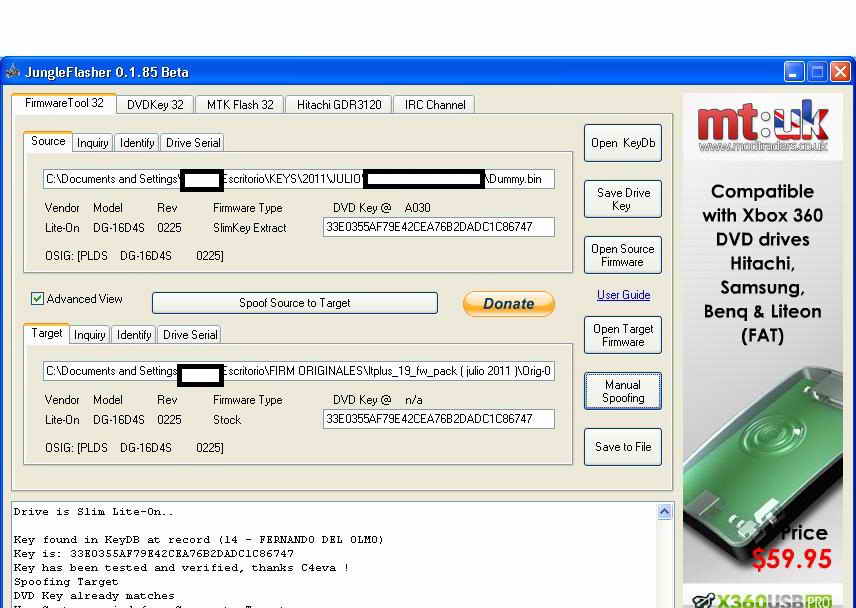The image size is (856, 608).
Task: Click the Source DVD Key field
Action: click(x=439, y=227)
